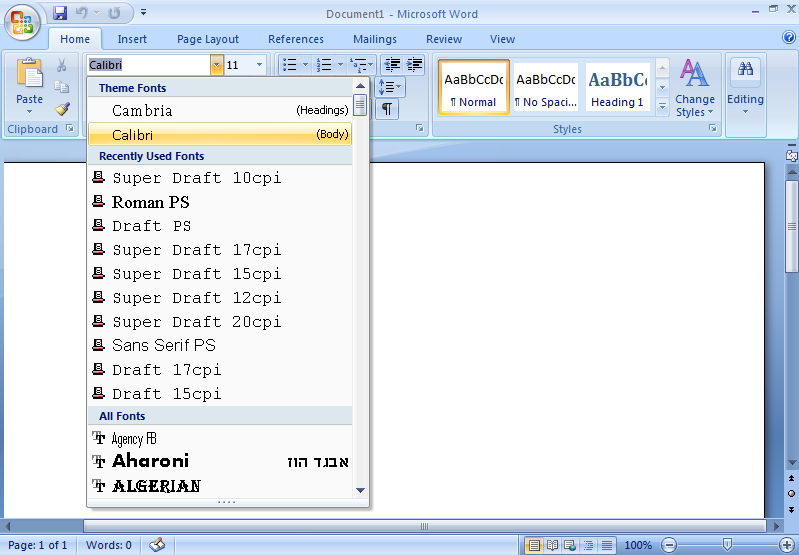This screenshot has height=555, width=799.
Task: Open the Page Layout ribbon tab
Action: point(208,39)
